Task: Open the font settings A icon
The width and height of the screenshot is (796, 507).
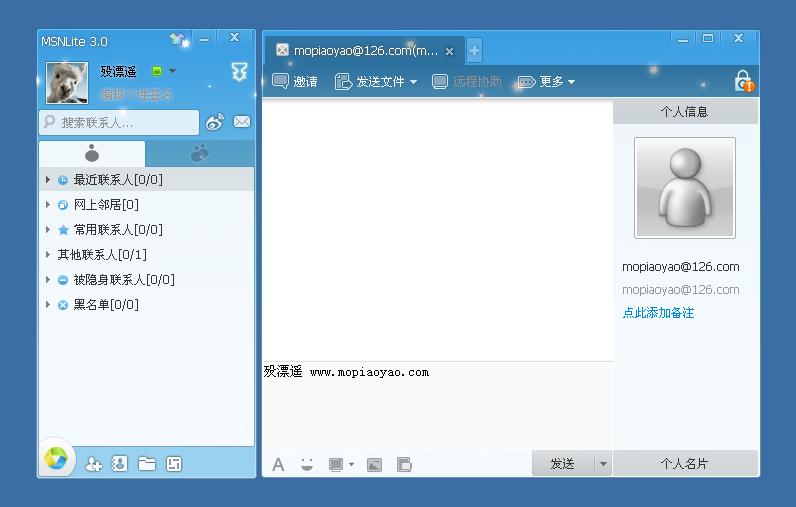Action: pyautogui.click(x=278, y=464)
